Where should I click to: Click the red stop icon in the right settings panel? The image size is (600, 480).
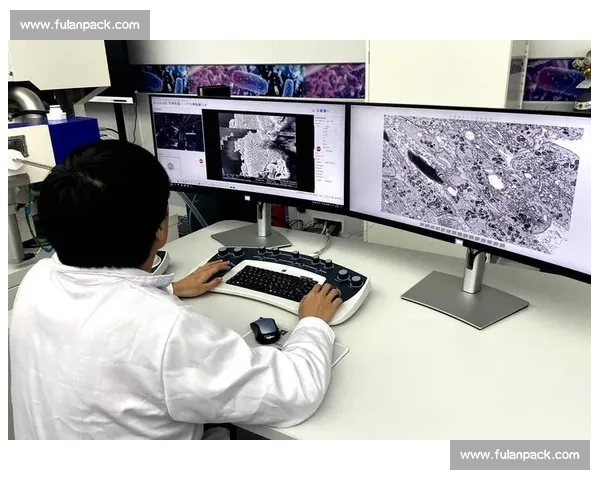(319, 149)
